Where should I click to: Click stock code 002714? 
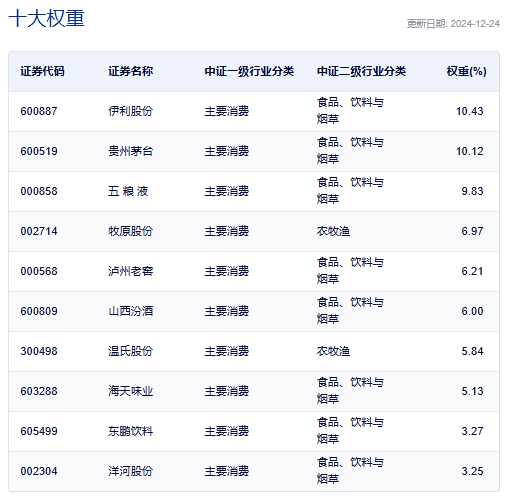pyautogui.click(x=39, y=231)
